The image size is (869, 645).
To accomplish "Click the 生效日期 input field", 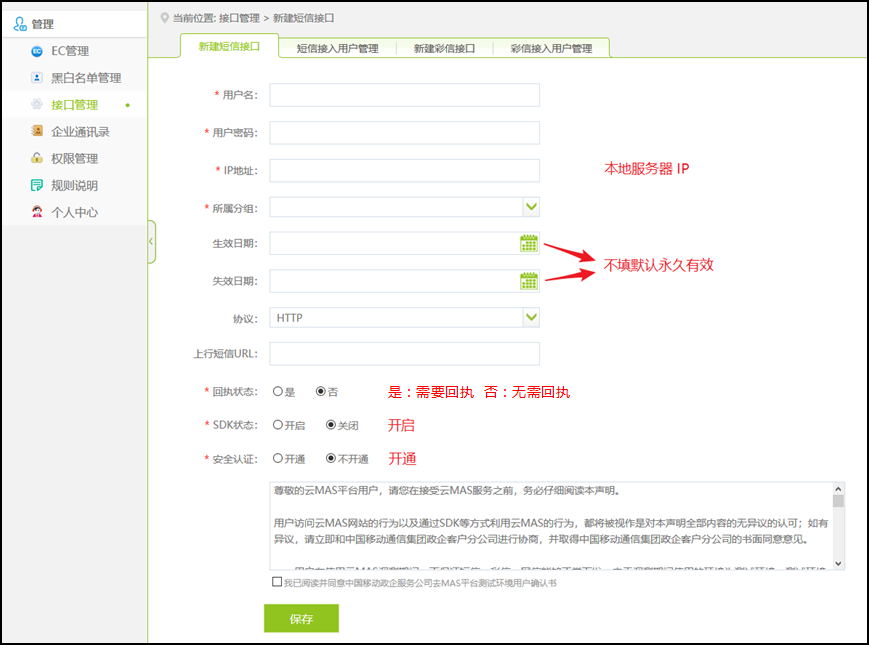I will coord(405,243).
